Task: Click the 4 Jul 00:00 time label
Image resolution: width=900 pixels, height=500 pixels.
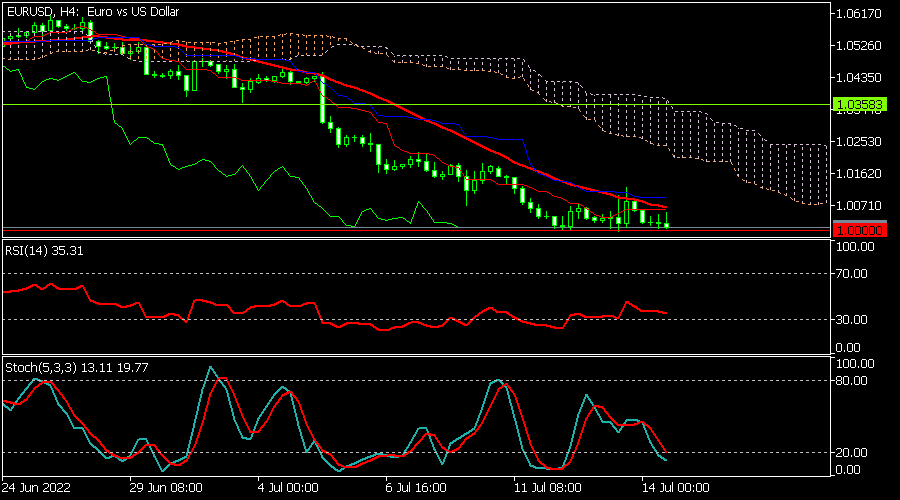Action: 288,488
